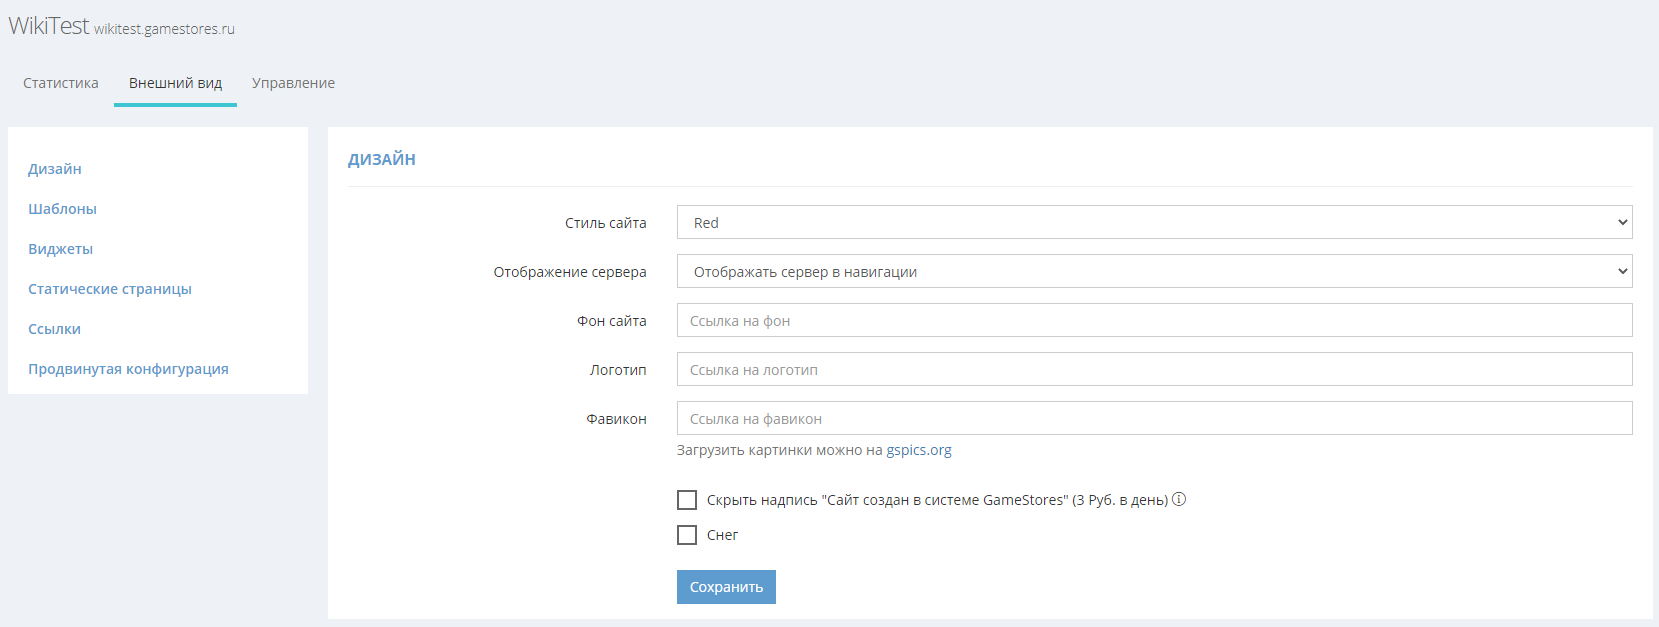Go to Ссылки in the sidebar
The width and height of the screenshot is (1659, 627).
click(54, 329)
